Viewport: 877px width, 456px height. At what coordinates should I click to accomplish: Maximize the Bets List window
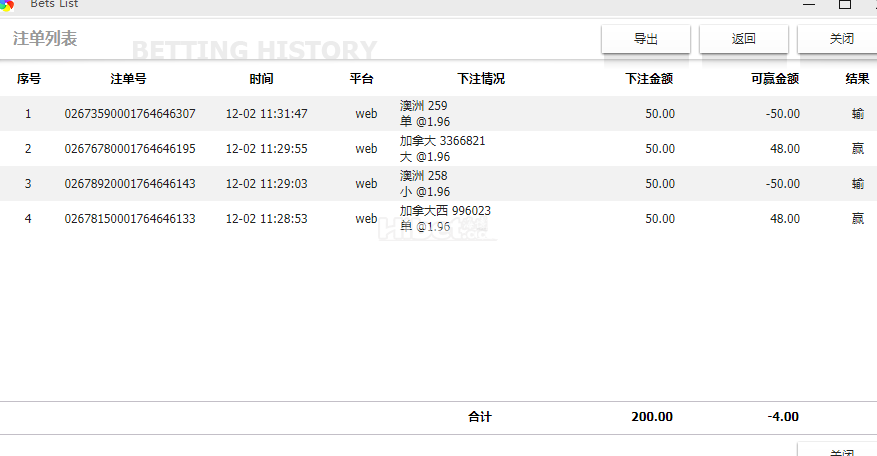coord(845,5)
